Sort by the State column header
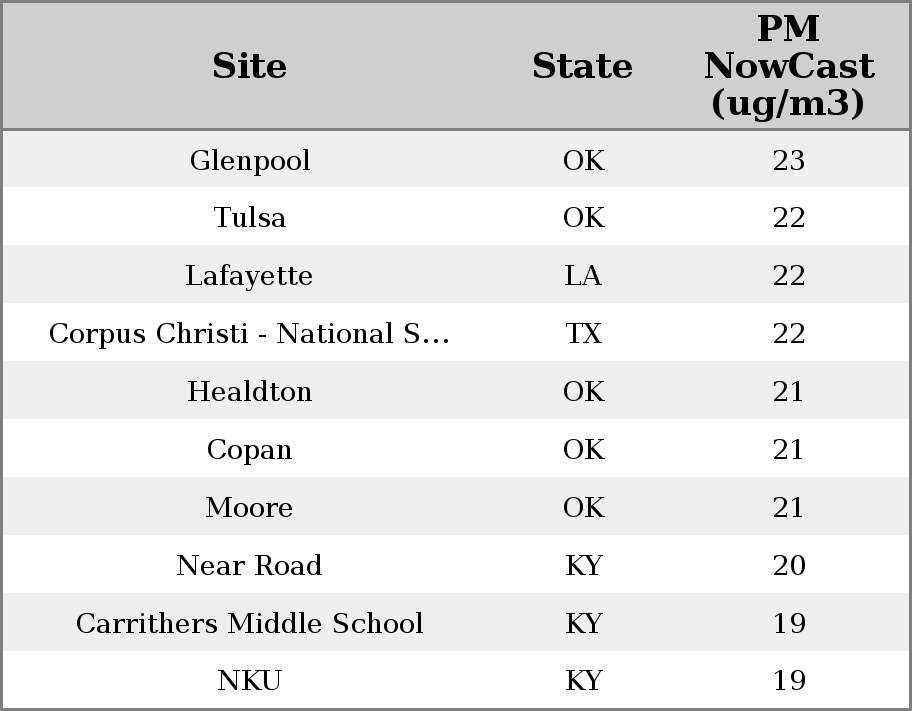The image size is (912, 711). click(x=582, y=66)
